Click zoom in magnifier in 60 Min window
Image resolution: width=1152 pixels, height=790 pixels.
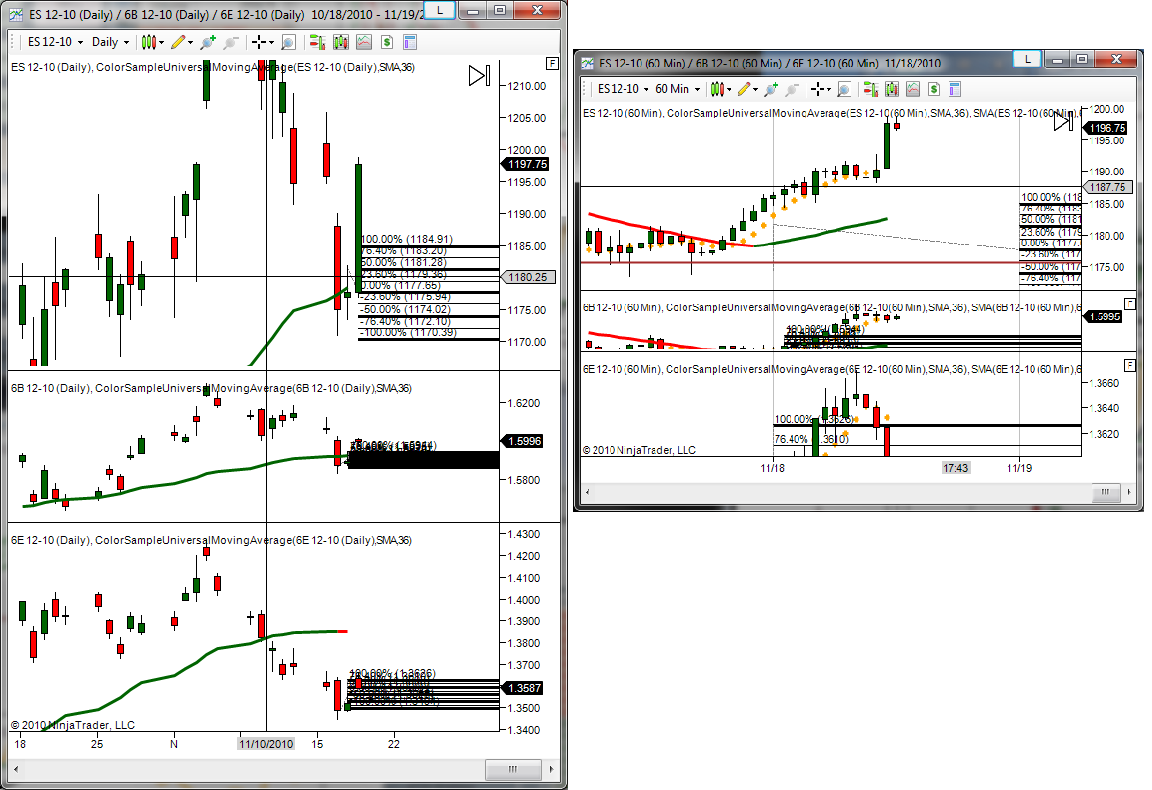coord(771,89)
